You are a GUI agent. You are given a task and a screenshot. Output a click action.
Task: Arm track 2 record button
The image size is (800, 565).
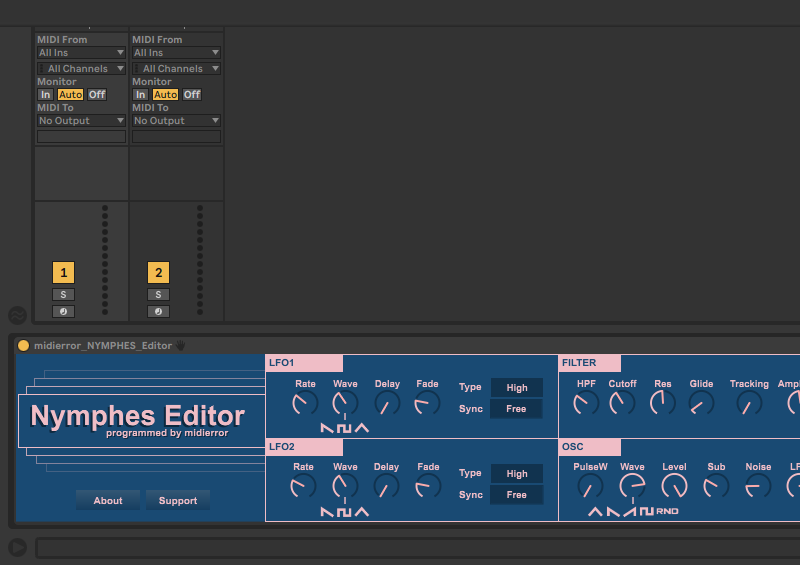coord(158,311)
